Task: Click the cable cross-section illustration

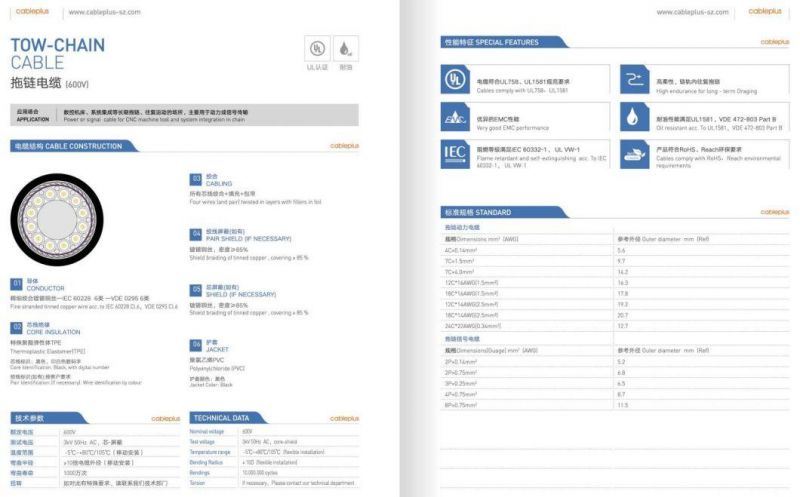Action: (57, 219)
